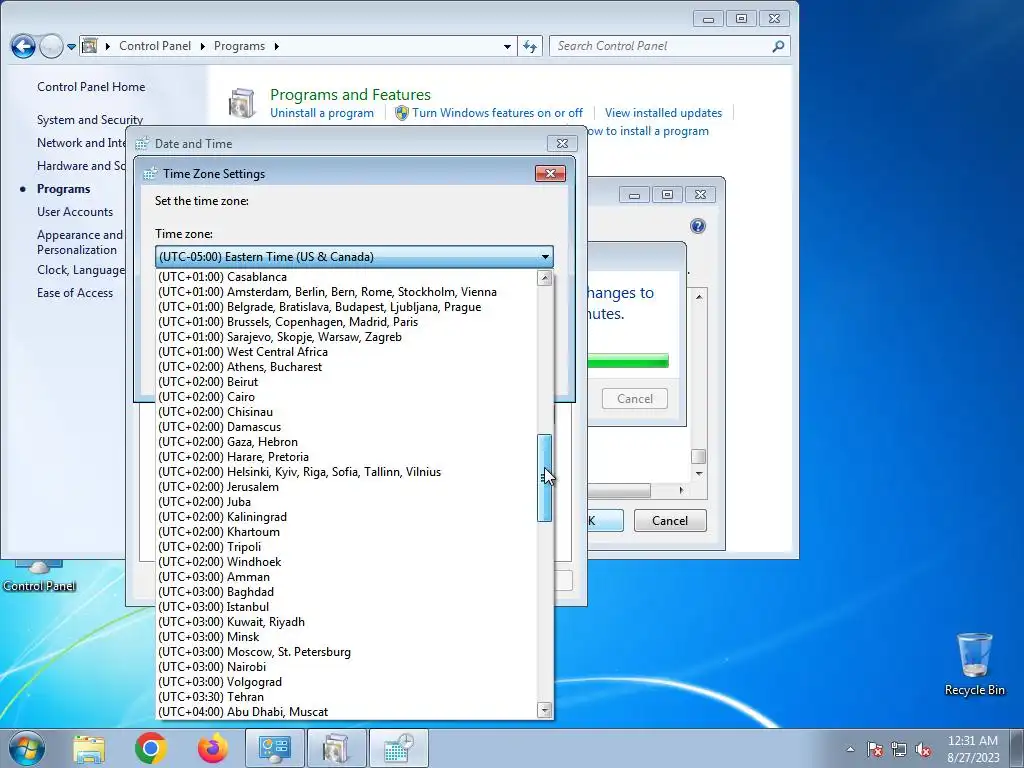Click Uninstall a program link

pyautogui.click(x=322, y=113)
